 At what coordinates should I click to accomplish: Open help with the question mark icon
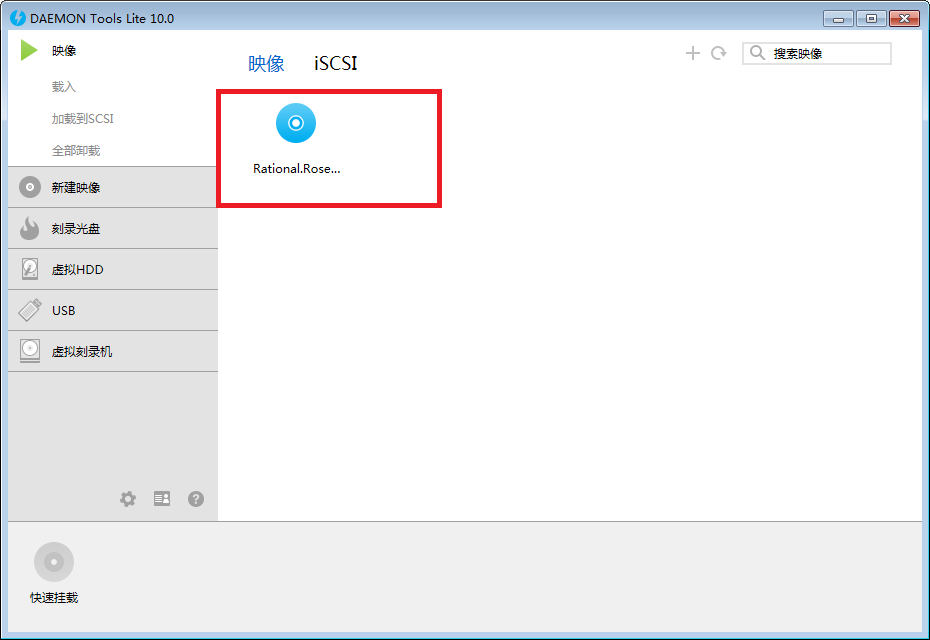pos(196,499)
